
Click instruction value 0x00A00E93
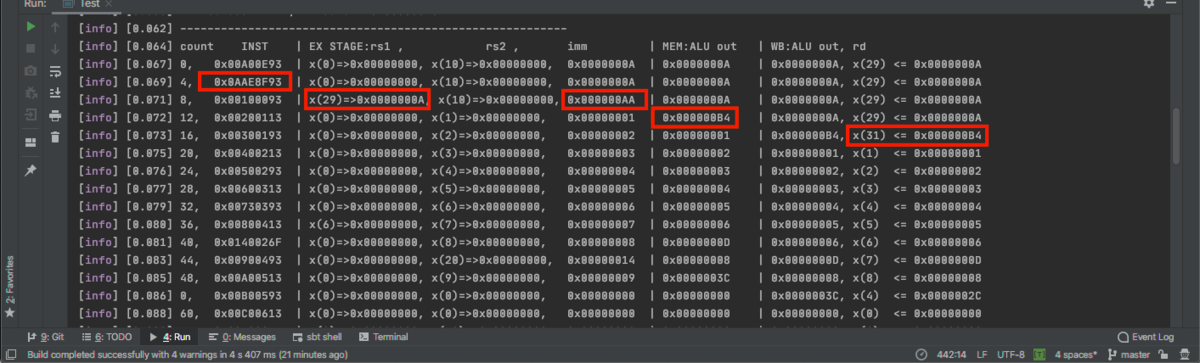point(247,64)
